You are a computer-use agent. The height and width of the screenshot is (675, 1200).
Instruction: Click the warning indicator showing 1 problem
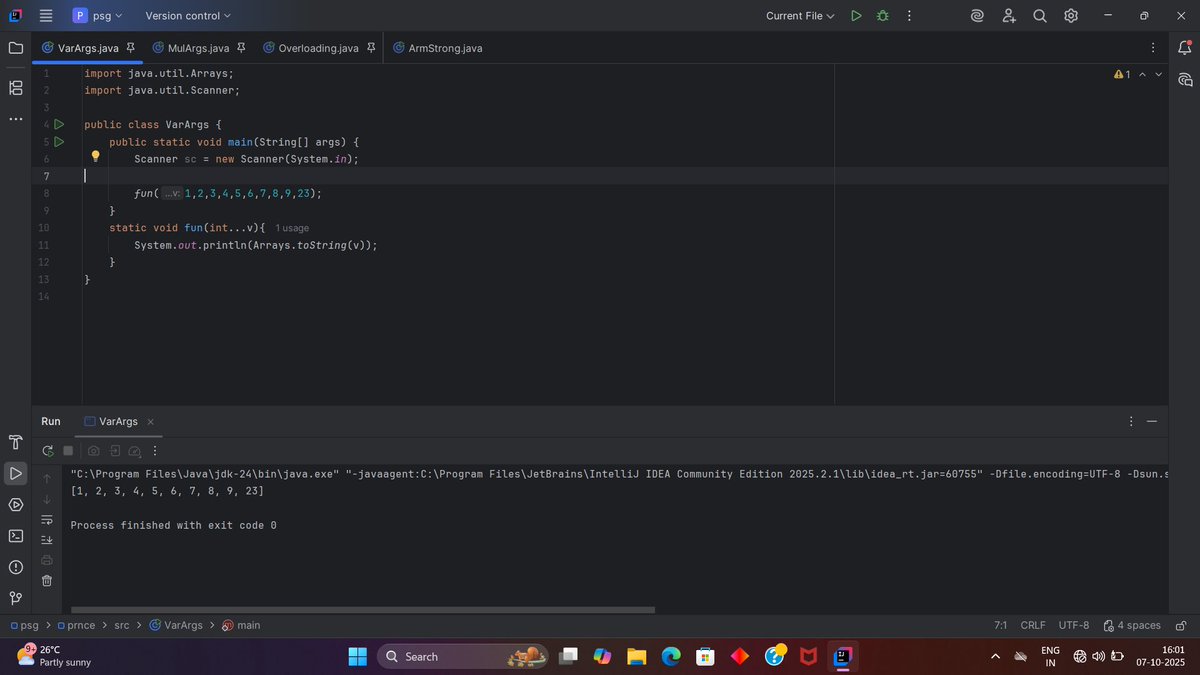(1122, 75)
